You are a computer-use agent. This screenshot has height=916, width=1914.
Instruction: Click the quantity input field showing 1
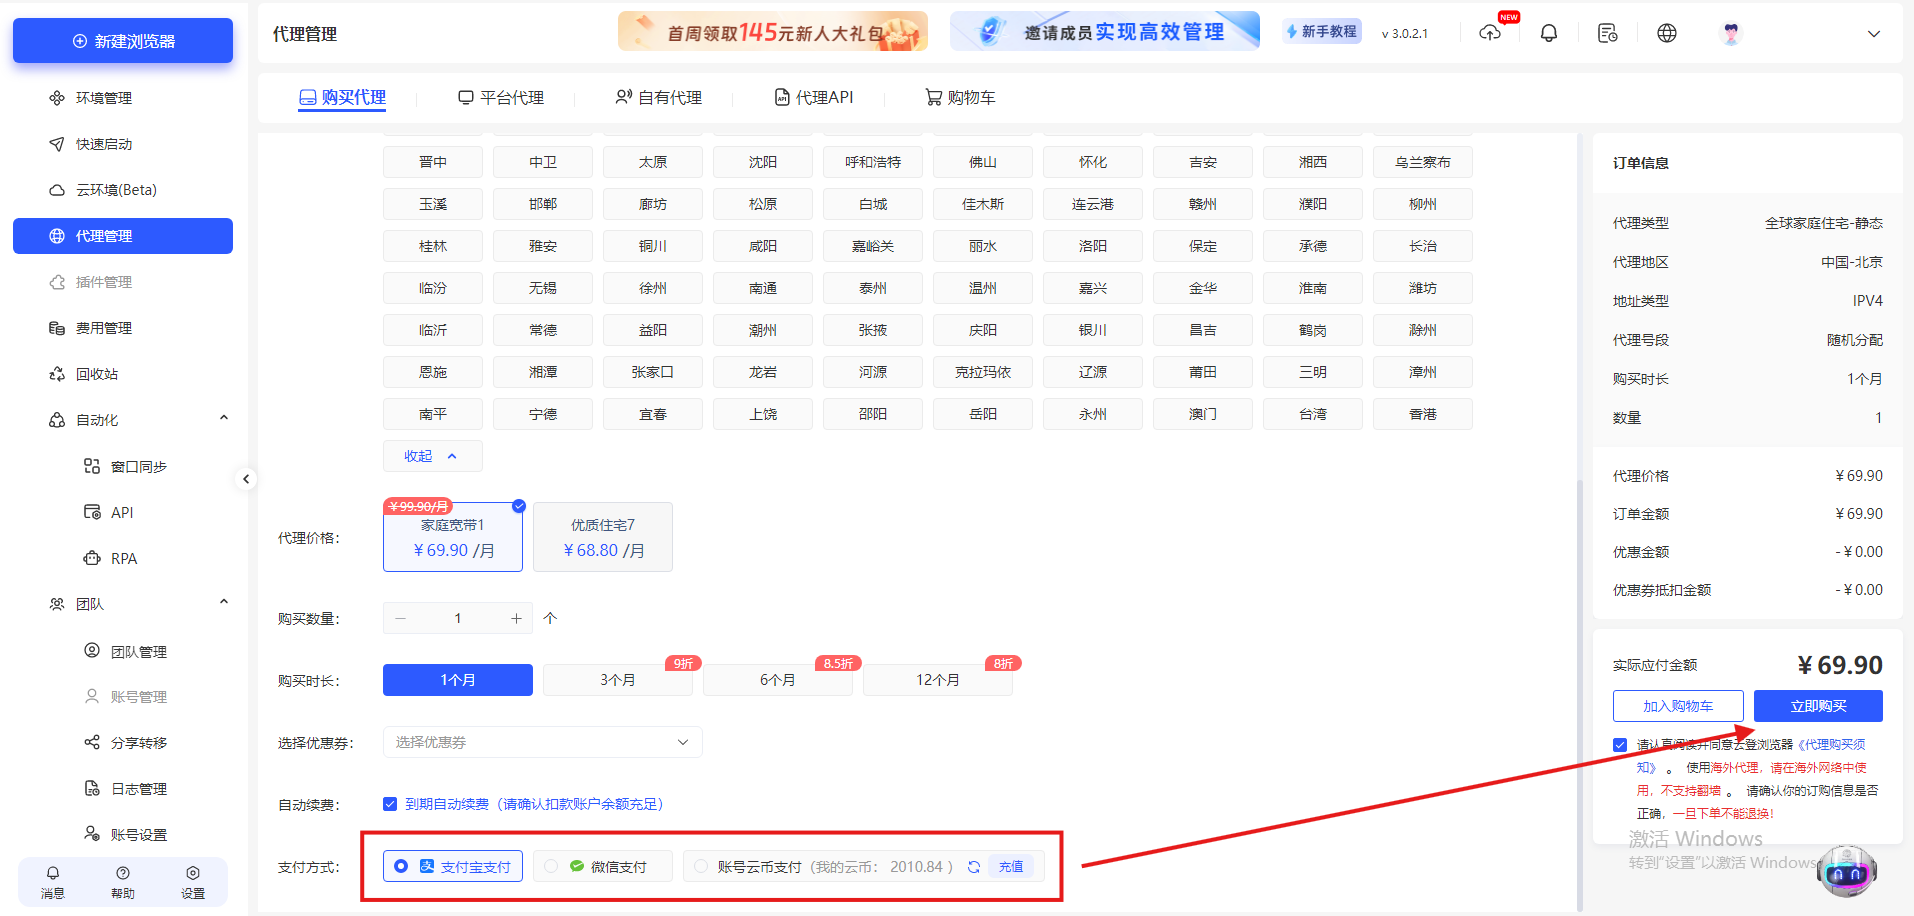click(x=457, y=617)
